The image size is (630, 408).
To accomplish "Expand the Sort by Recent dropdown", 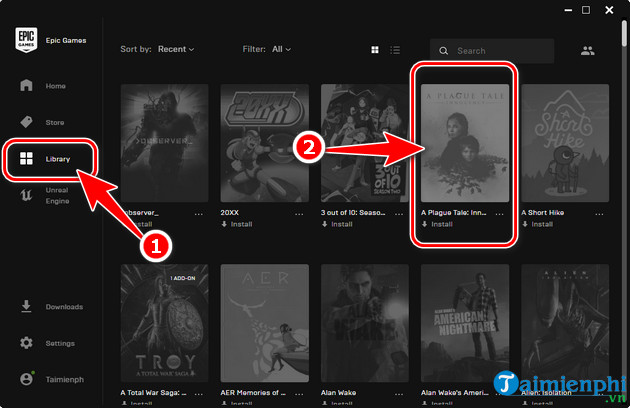I will pyautogui.click(x=175, y=49).
